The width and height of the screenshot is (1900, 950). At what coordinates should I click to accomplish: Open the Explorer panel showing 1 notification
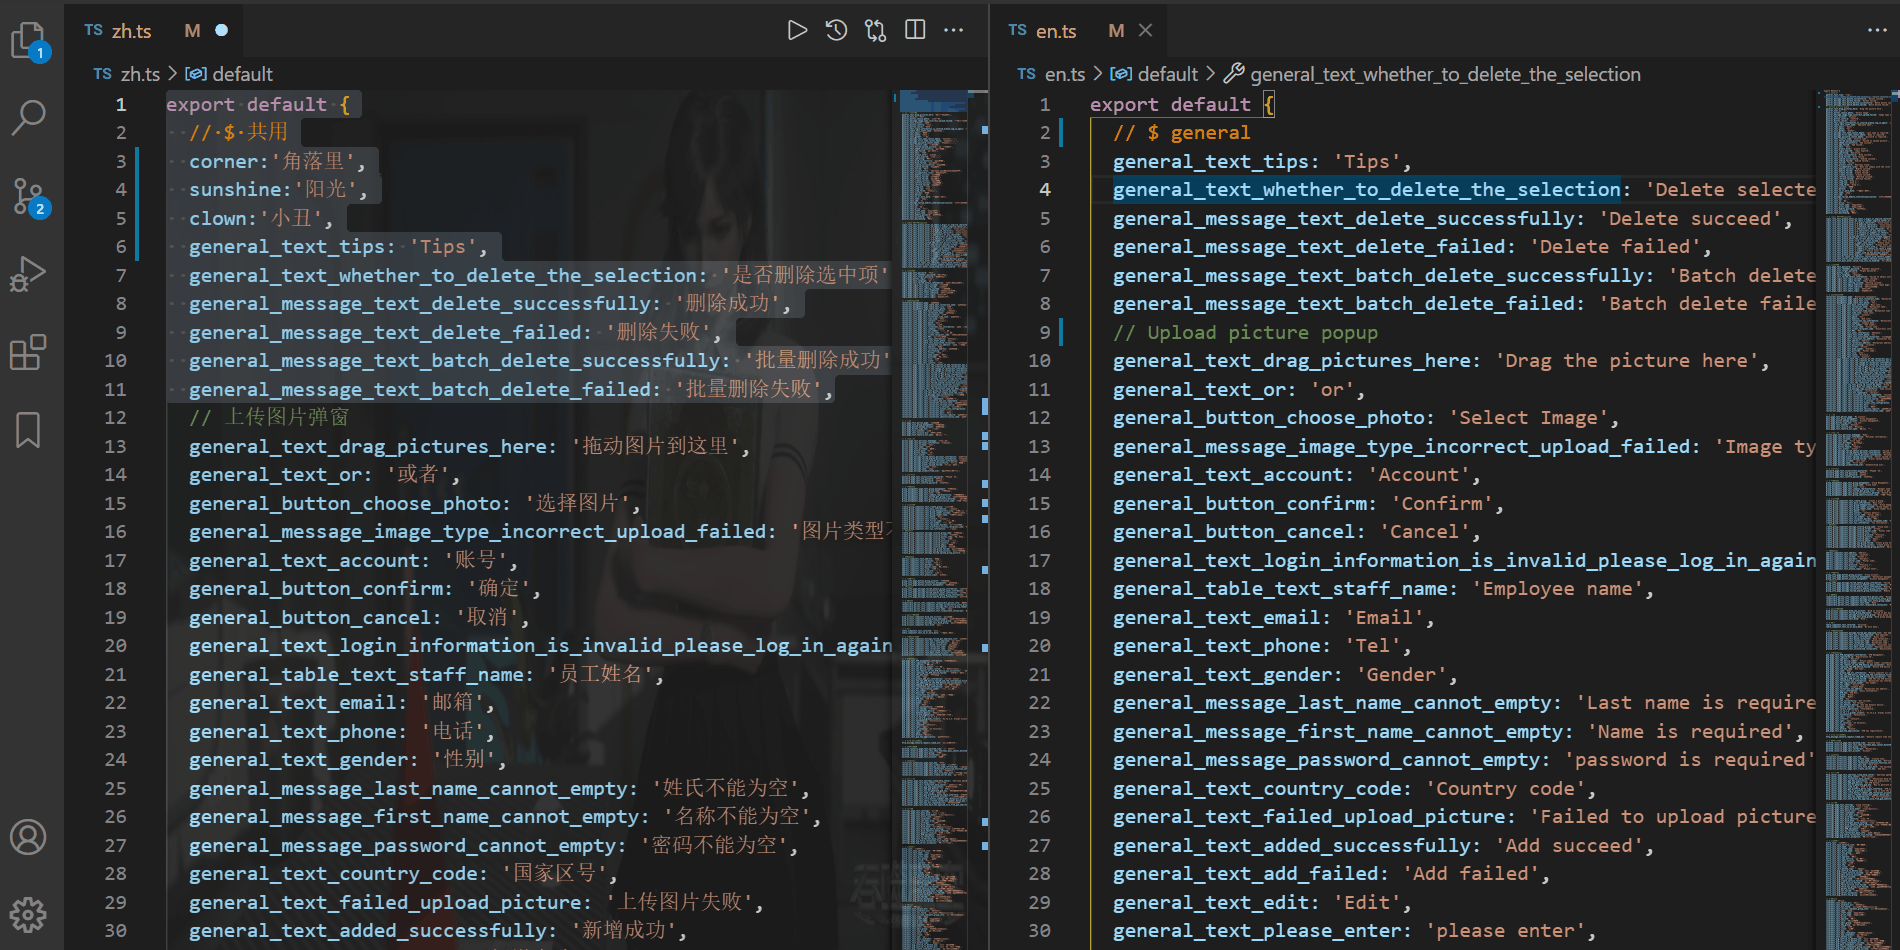point(28,40)
